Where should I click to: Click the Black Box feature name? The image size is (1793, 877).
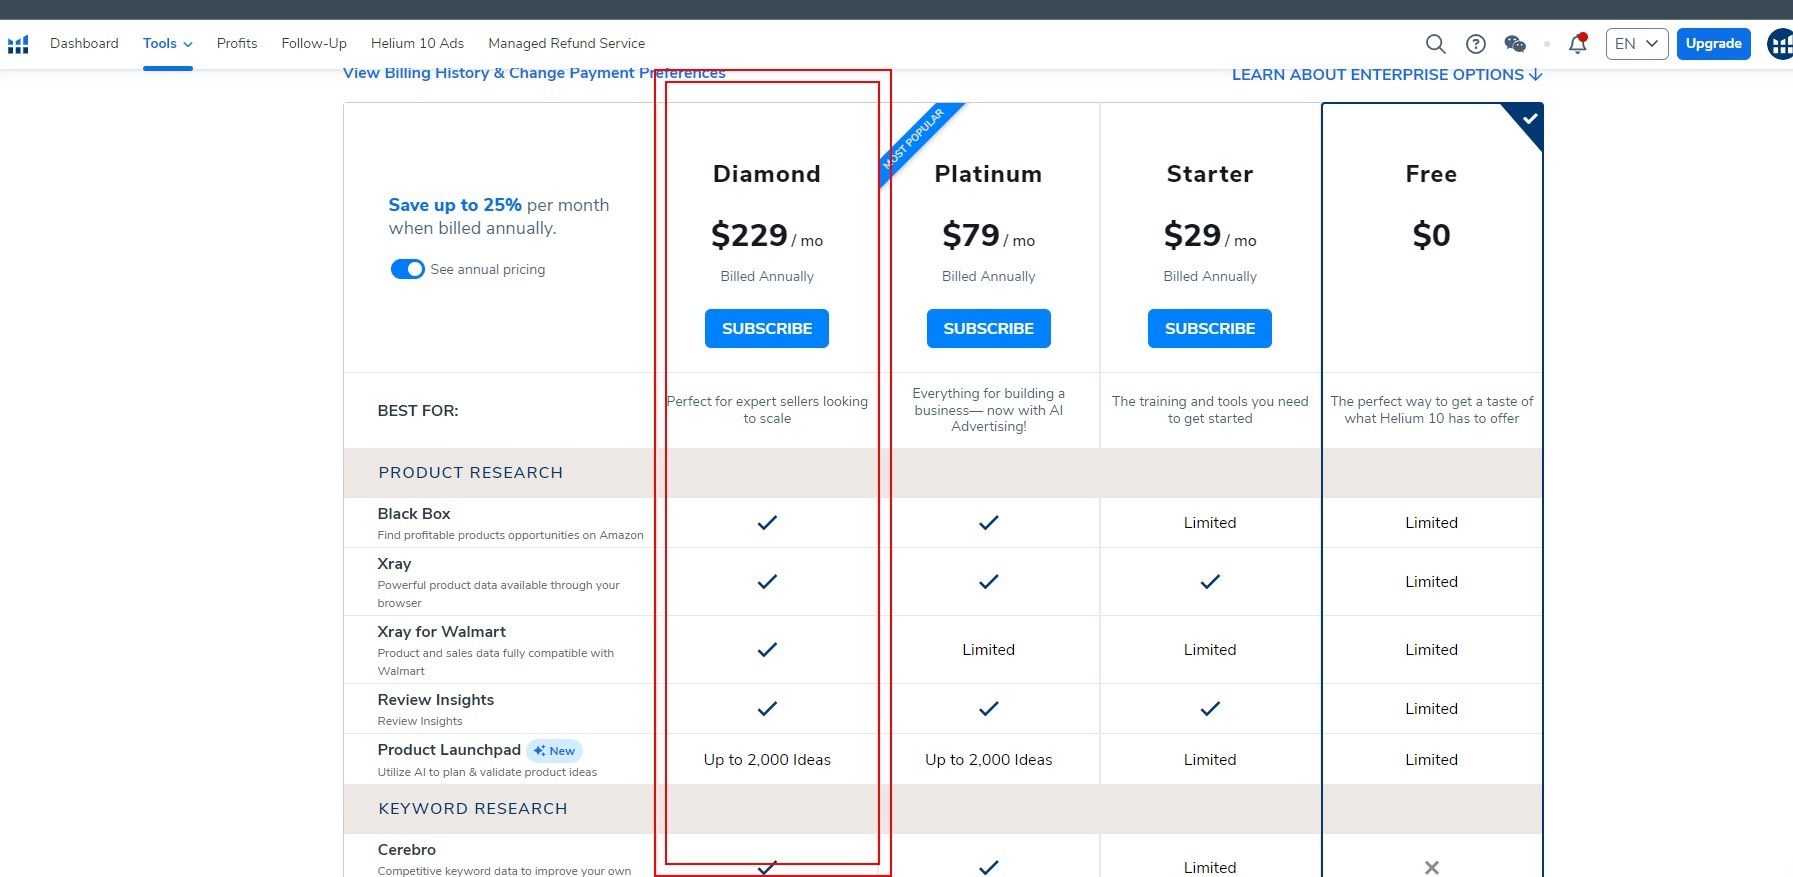[414, 514]
